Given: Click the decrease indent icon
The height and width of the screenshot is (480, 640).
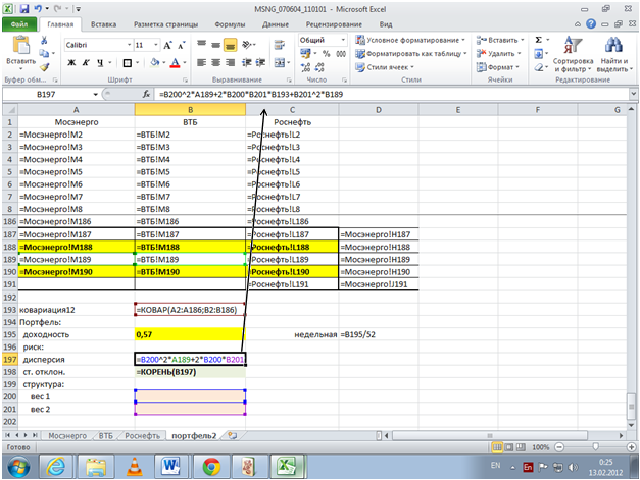Looking at the screenshot, I should [x=246, y=62].
